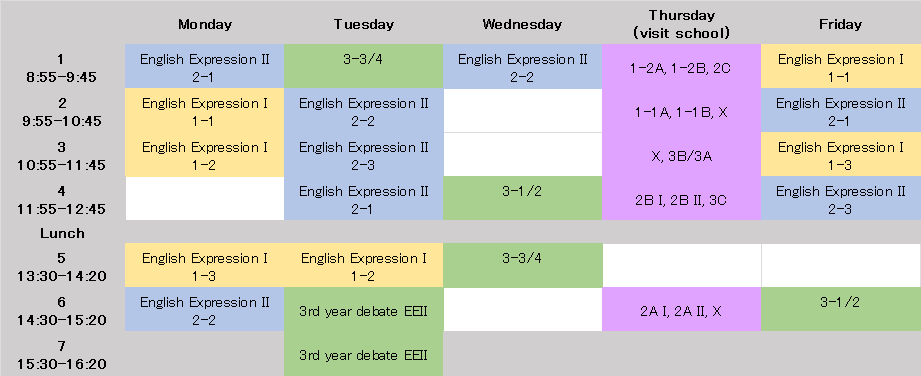This screenshot has width=921, height=376.
Task: Select Monday period 1 English Expression II 2-1
Action: click(x=204, y=66)
